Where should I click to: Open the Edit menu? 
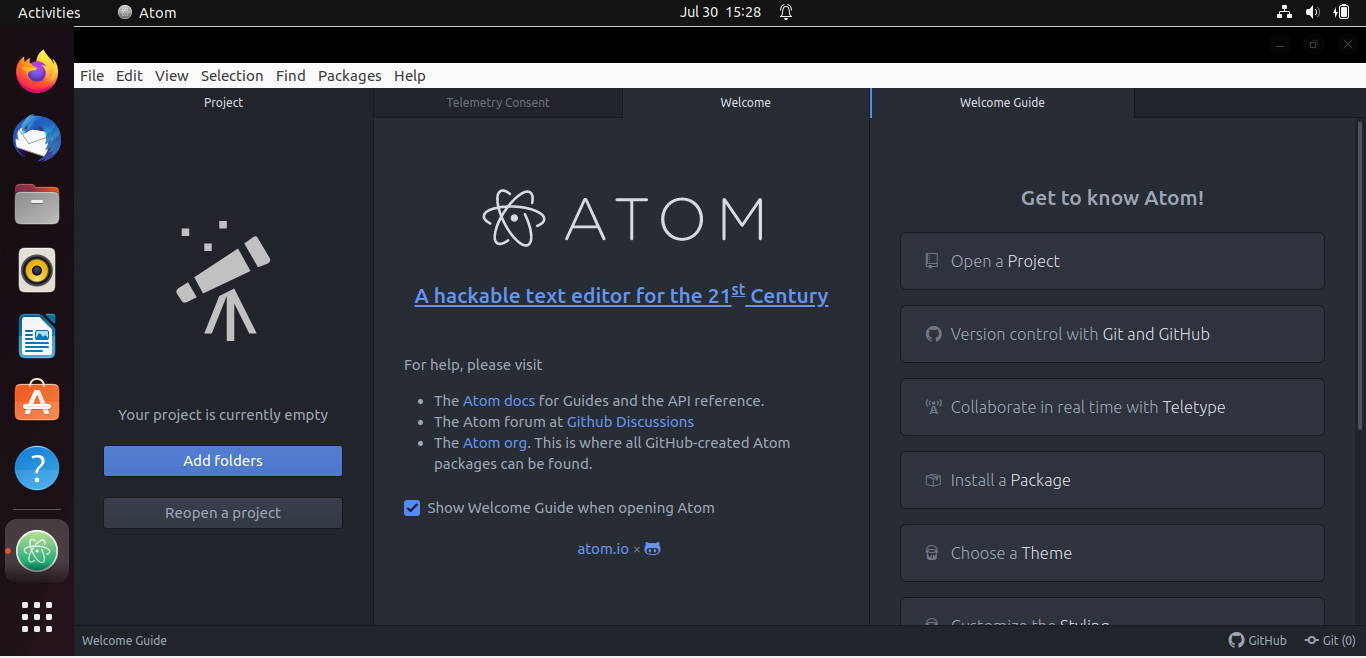tap(129, 76)
